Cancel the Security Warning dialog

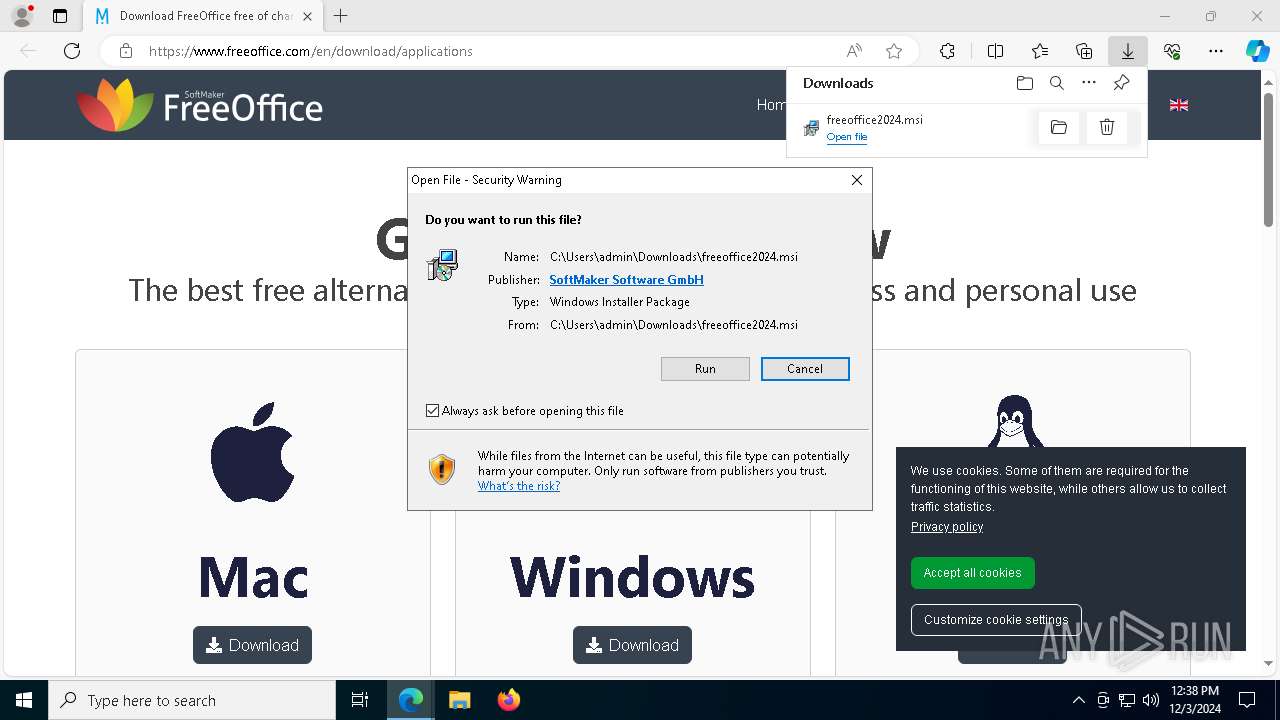[x=805, y=369]
